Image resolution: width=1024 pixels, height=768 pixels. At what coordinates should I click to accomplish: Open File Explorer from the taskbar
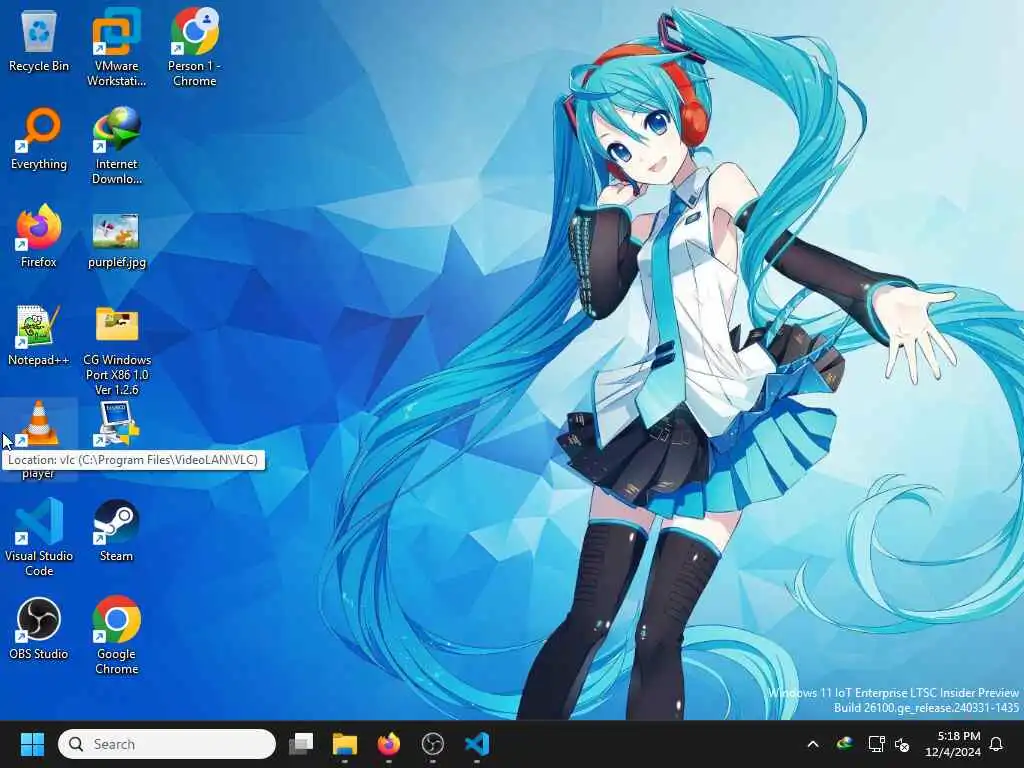(x=345, y=744)
